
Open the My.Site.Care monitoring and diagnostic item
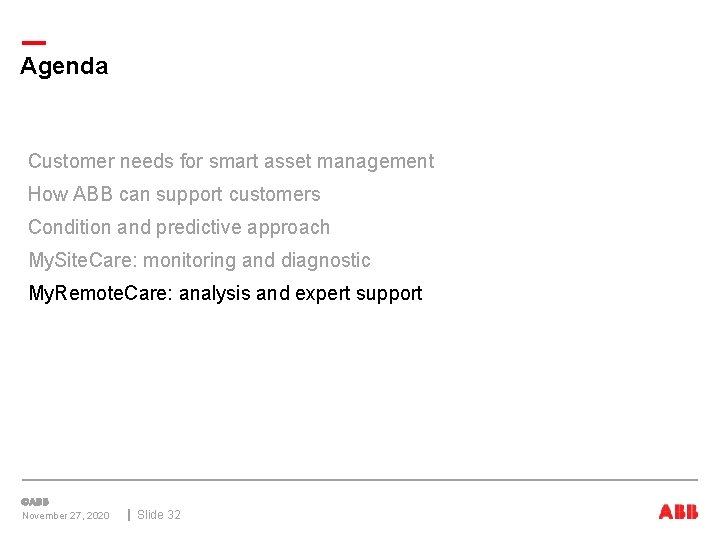[199, 260]
